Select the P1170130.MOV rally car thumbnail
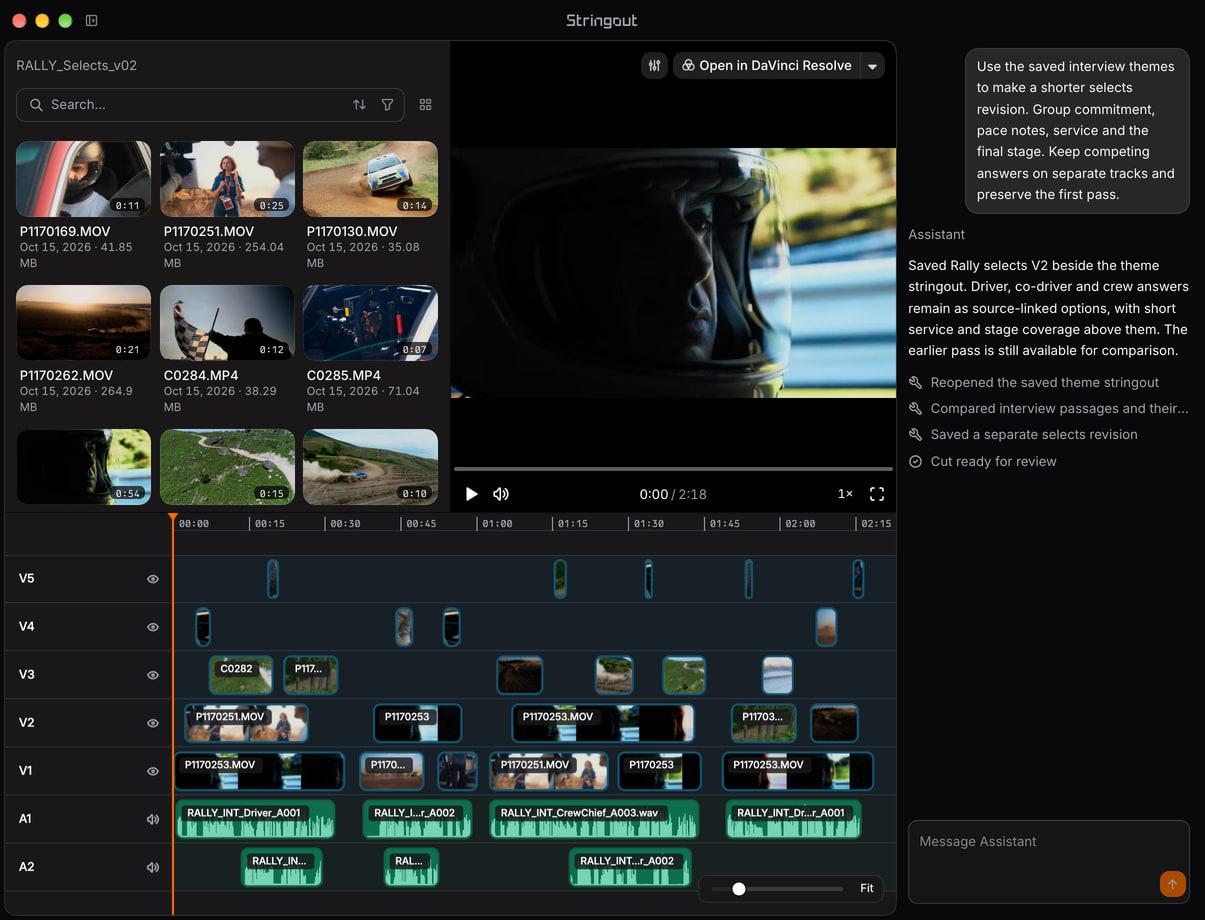1205x920 pixels. point(370,179)
